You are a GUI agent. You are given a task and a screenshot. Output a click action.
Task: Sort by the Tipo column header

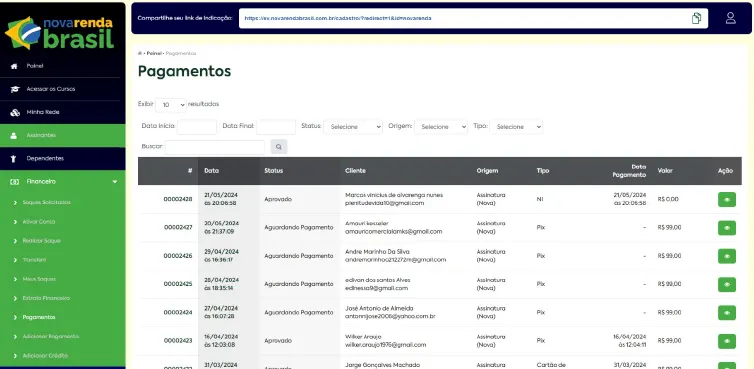coord(543,171)
